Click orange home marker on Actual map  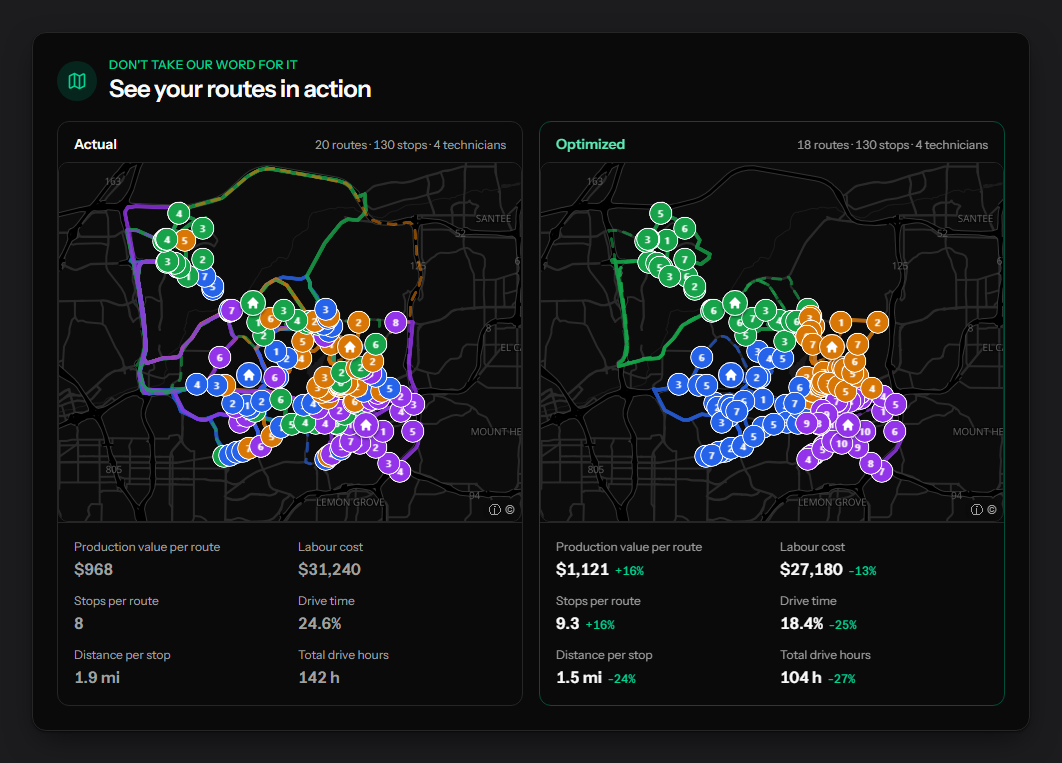pos(349,347)
